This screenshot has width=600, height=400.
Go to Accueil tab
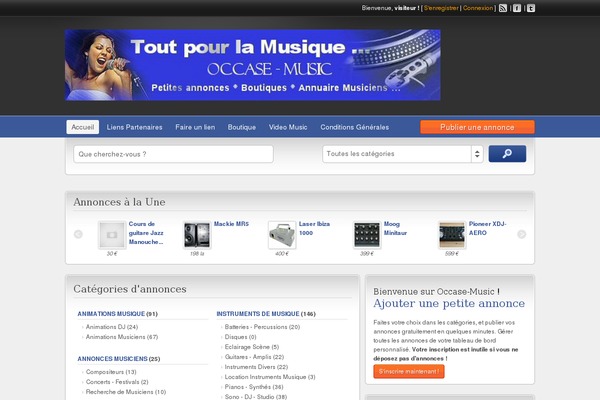83,127
